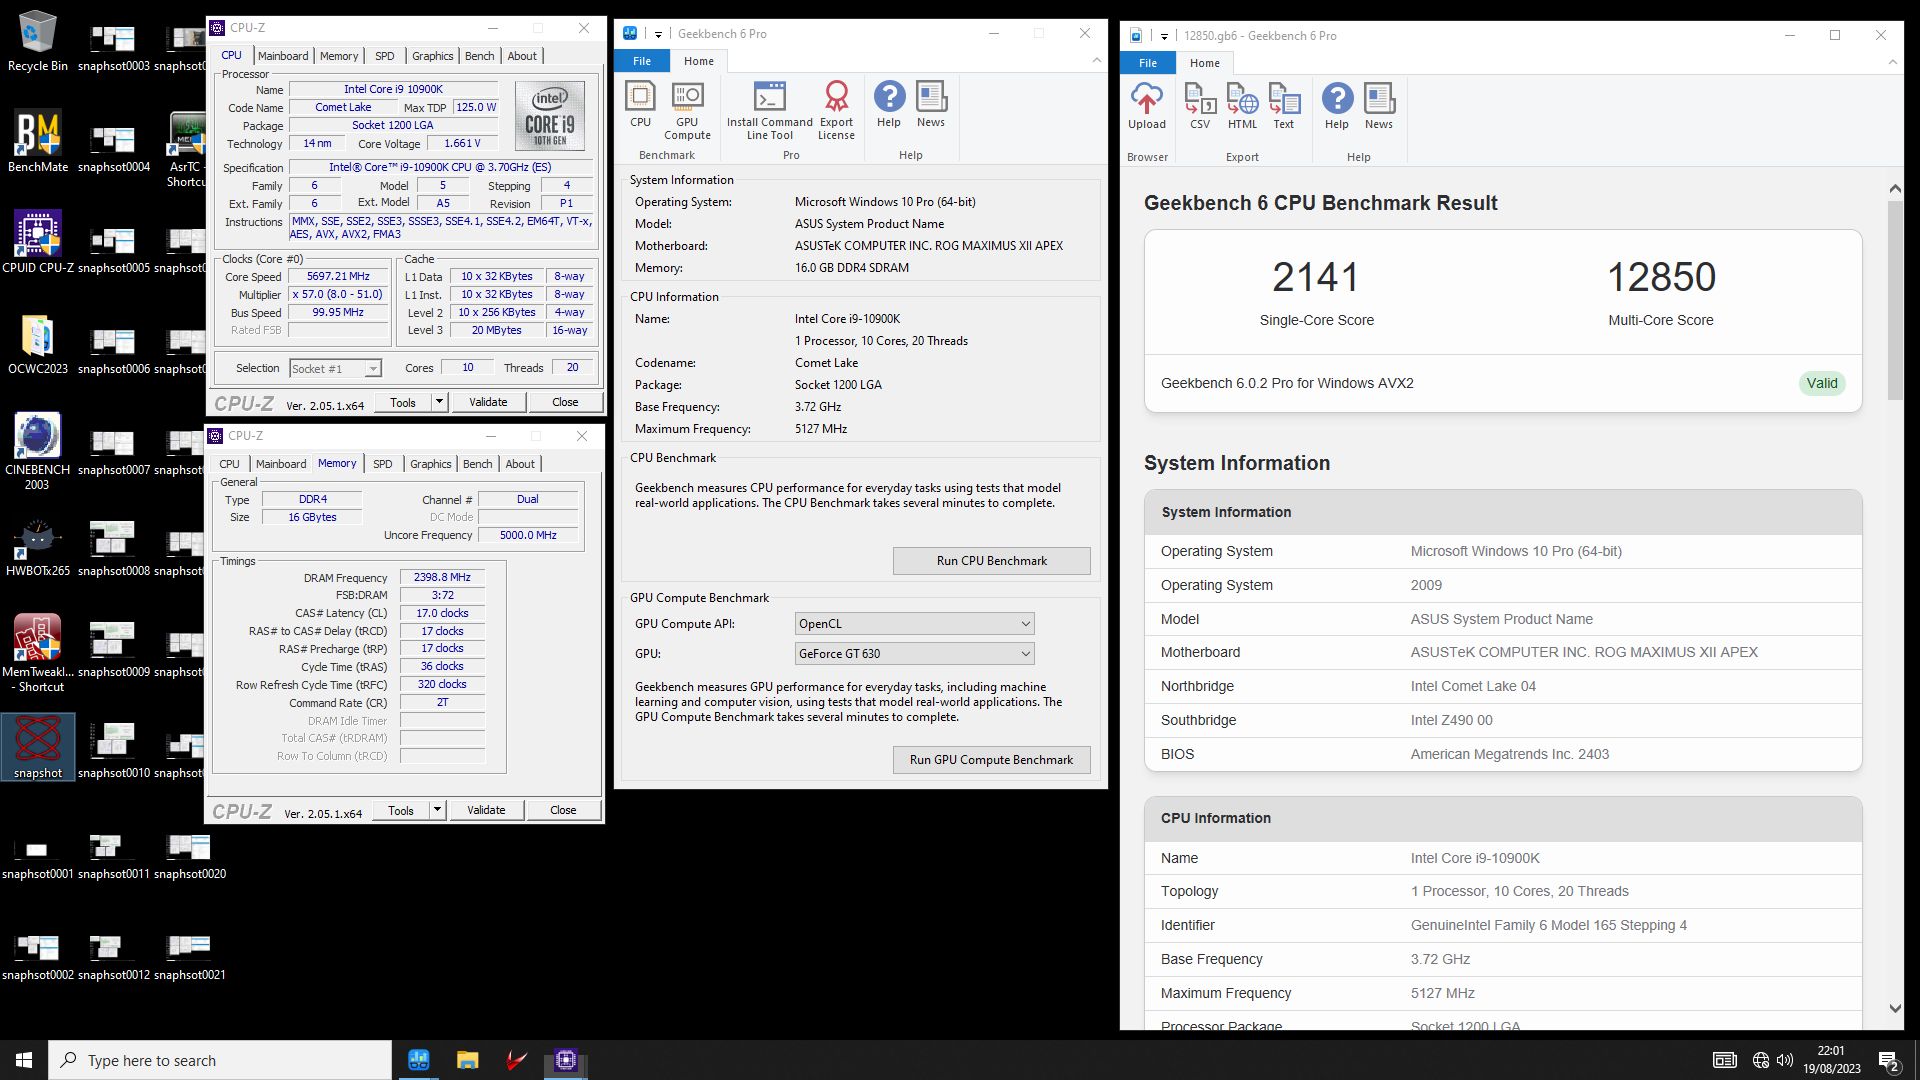Collapse the ribbon in Geekbench 6 Pro window

(x=1096, y=61)
